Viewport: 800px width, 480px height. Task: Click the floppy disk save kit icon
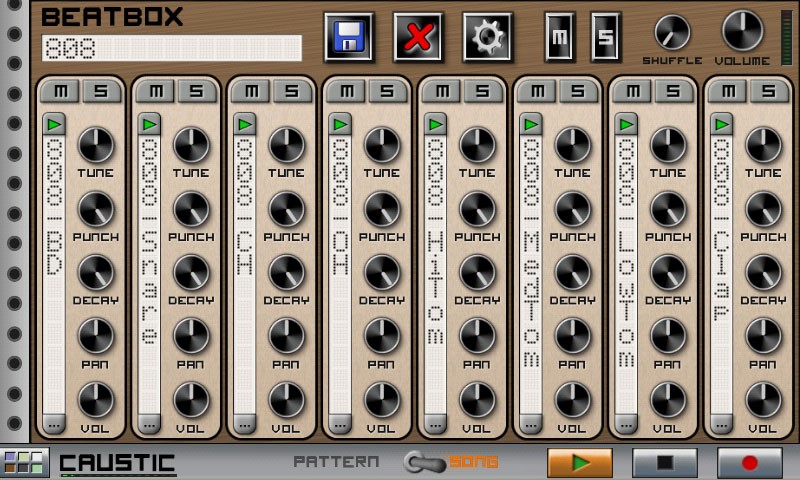[x=349, y=38]
